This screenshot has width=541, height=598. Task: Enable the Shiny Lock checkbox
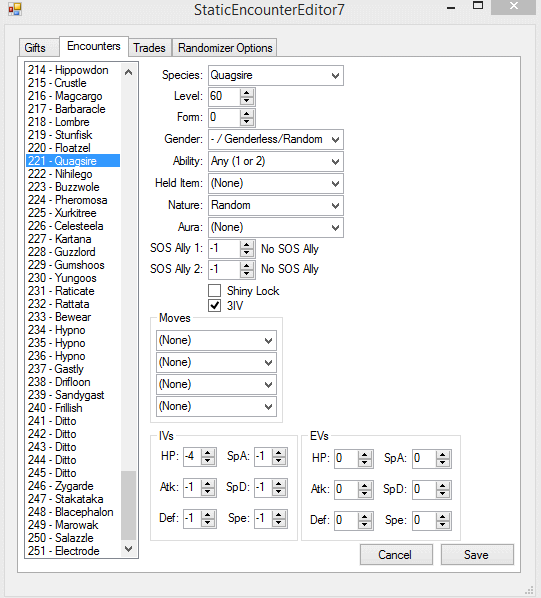coord(215,291)
